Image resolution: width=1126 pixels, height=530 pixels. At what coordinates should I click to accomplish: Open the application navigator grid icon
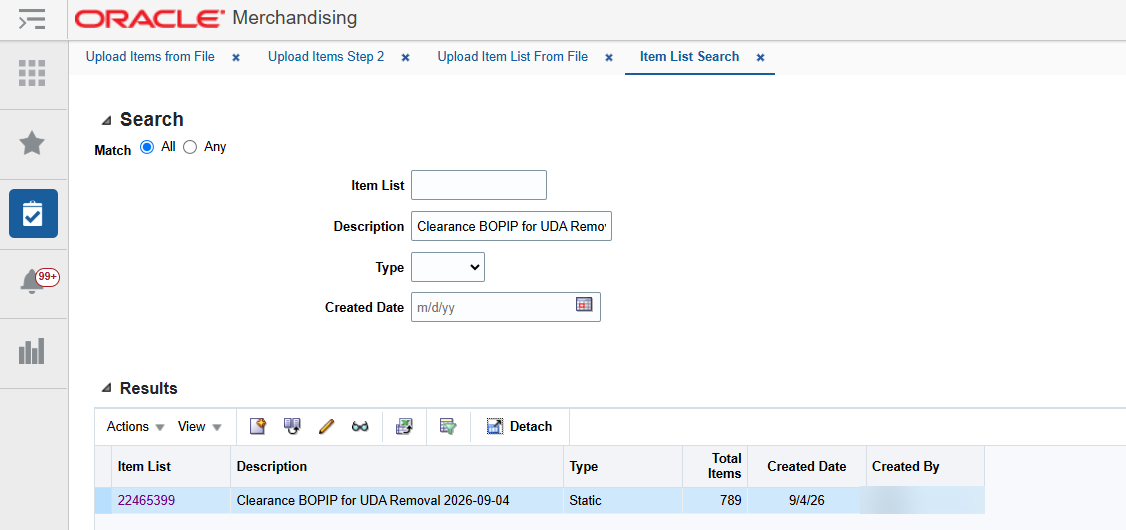[x=32, y=73]
